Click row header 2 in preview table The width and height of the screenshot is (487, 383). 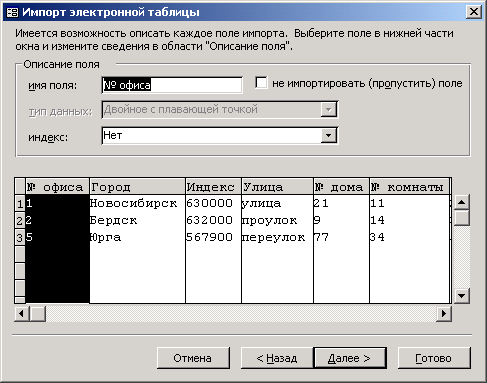click(20, 220)
